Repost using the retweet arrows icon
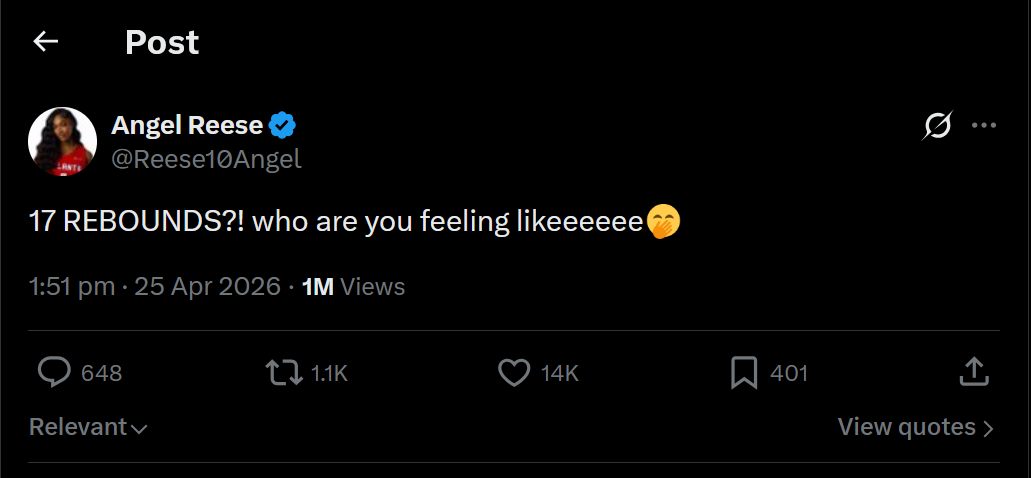Screen dimensions: 1031x478 283,373
